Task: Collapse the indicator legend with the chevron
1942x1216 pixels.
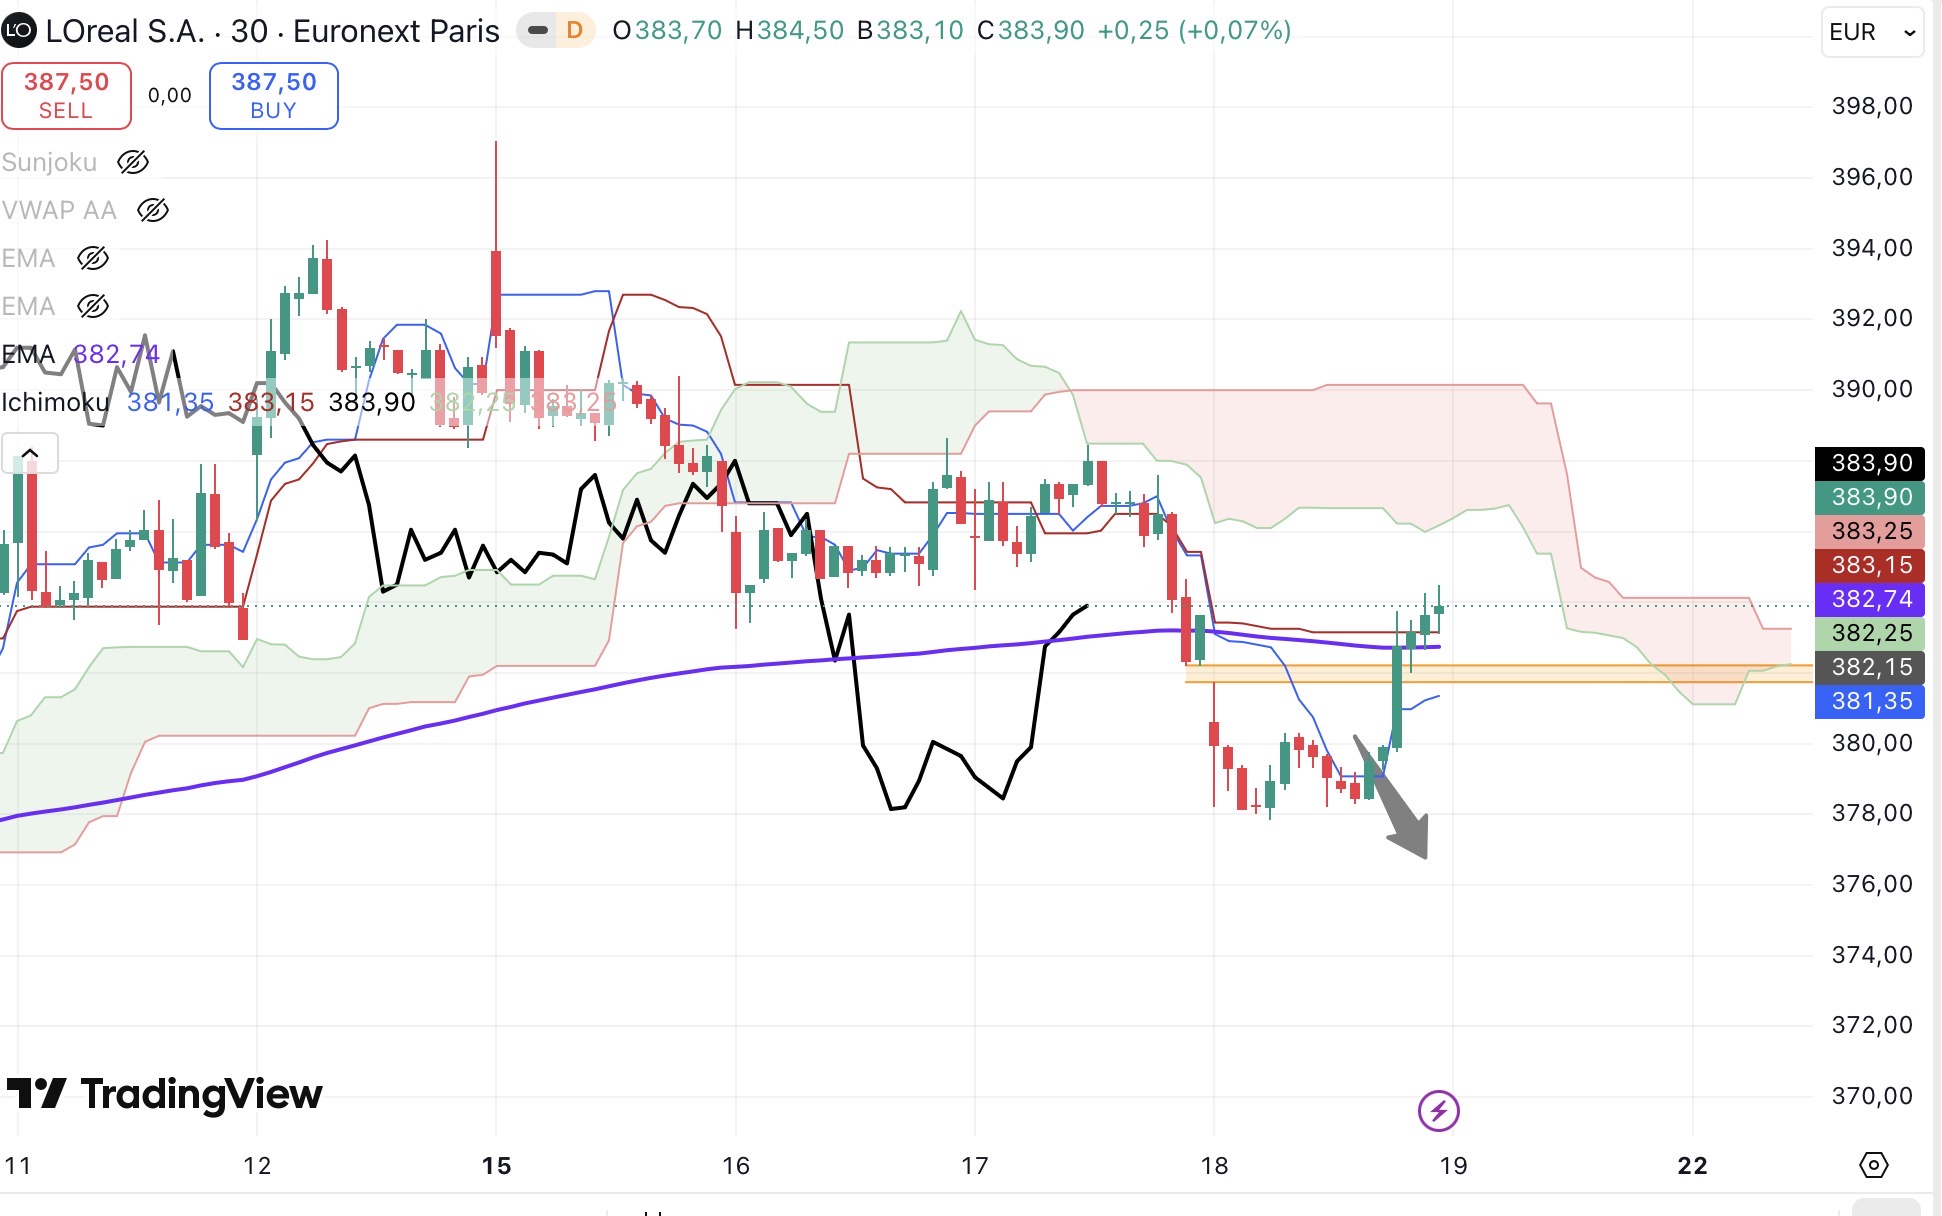Action: [30, 454]
